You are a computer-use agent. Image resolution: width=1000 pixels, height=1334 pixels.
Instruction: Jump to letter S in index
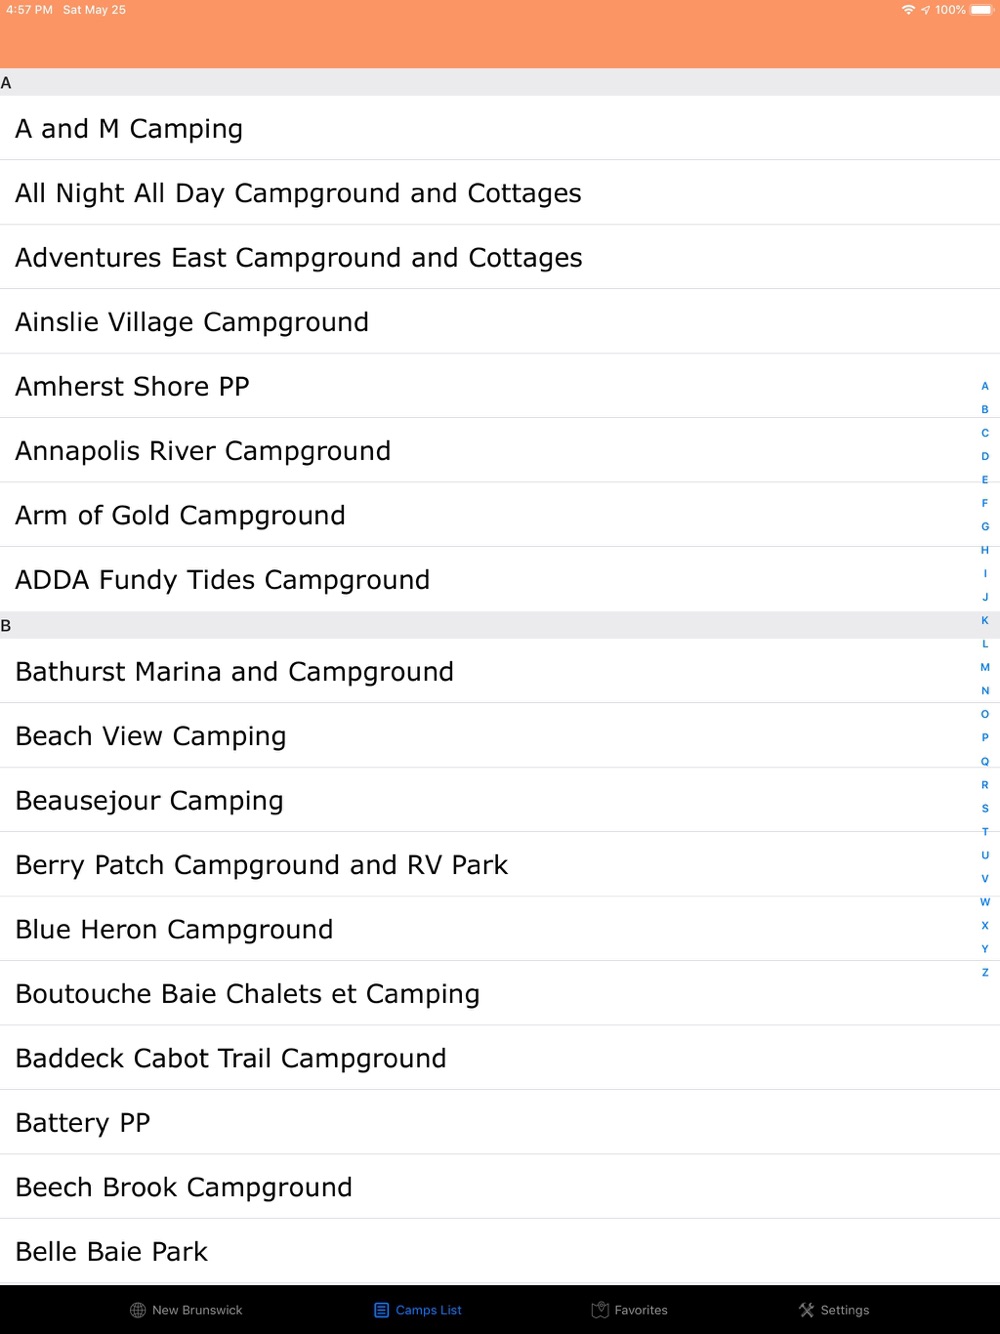point(985,808)
